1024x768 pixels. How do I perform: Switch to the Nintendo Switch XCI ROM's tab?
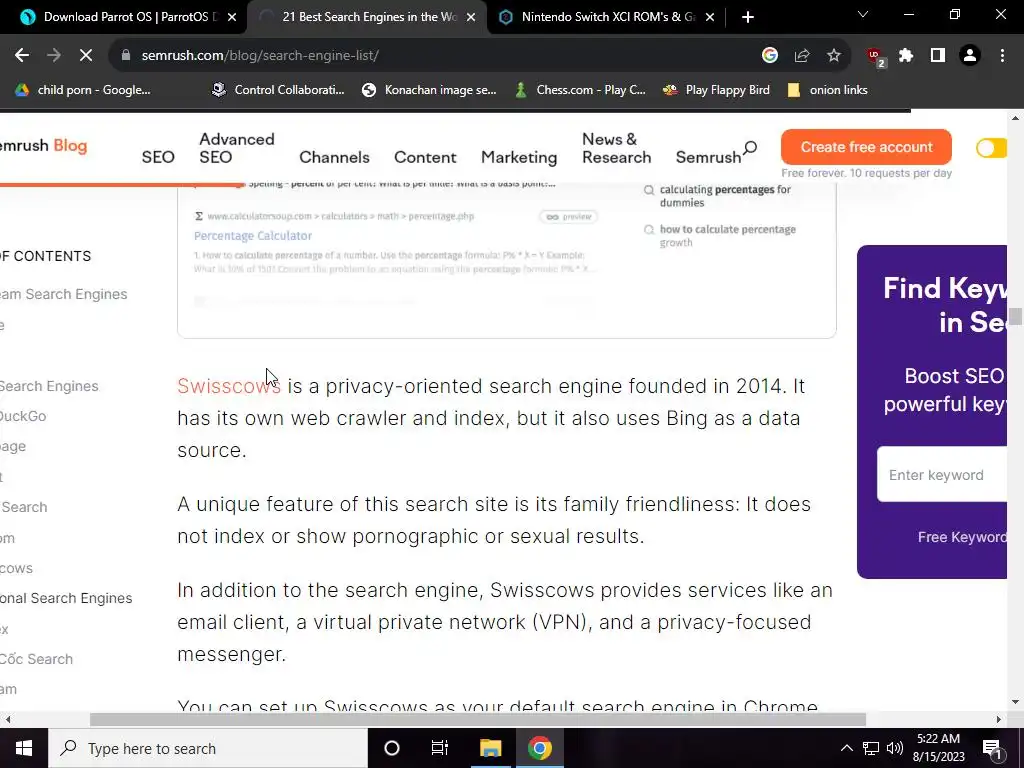click(607, 17)
